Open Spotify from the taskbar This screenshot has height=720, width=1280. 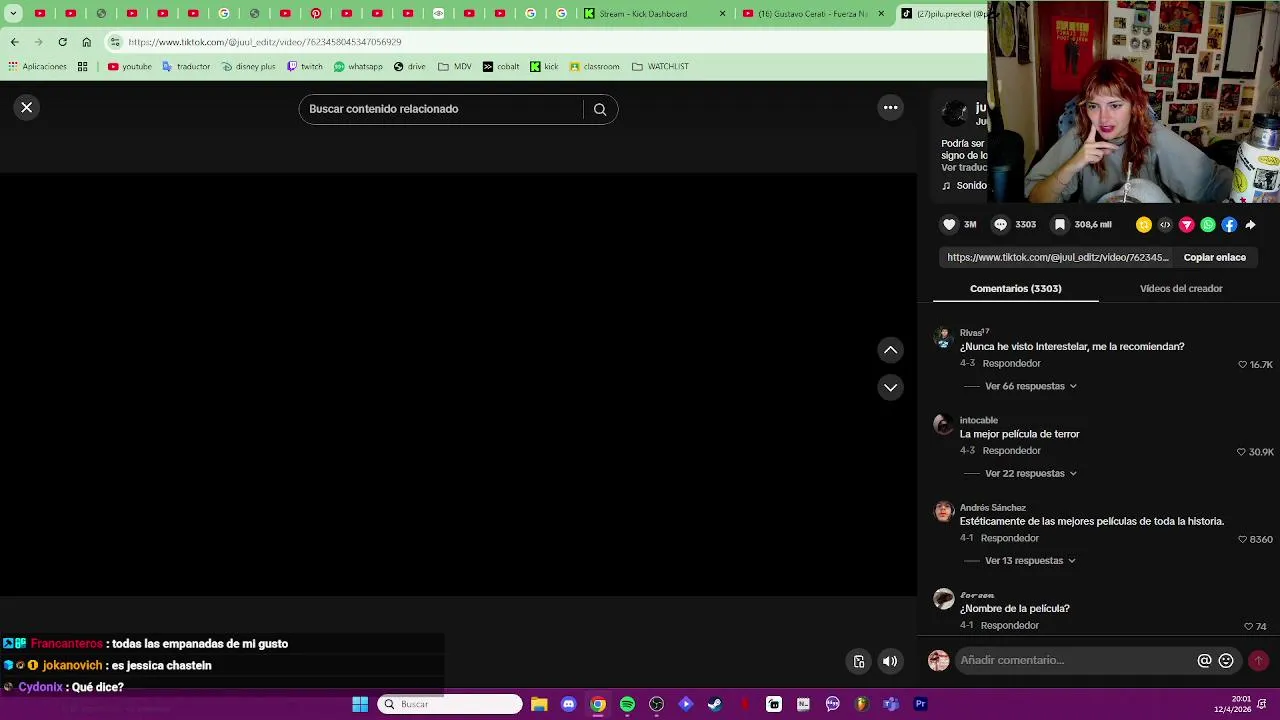627,704
